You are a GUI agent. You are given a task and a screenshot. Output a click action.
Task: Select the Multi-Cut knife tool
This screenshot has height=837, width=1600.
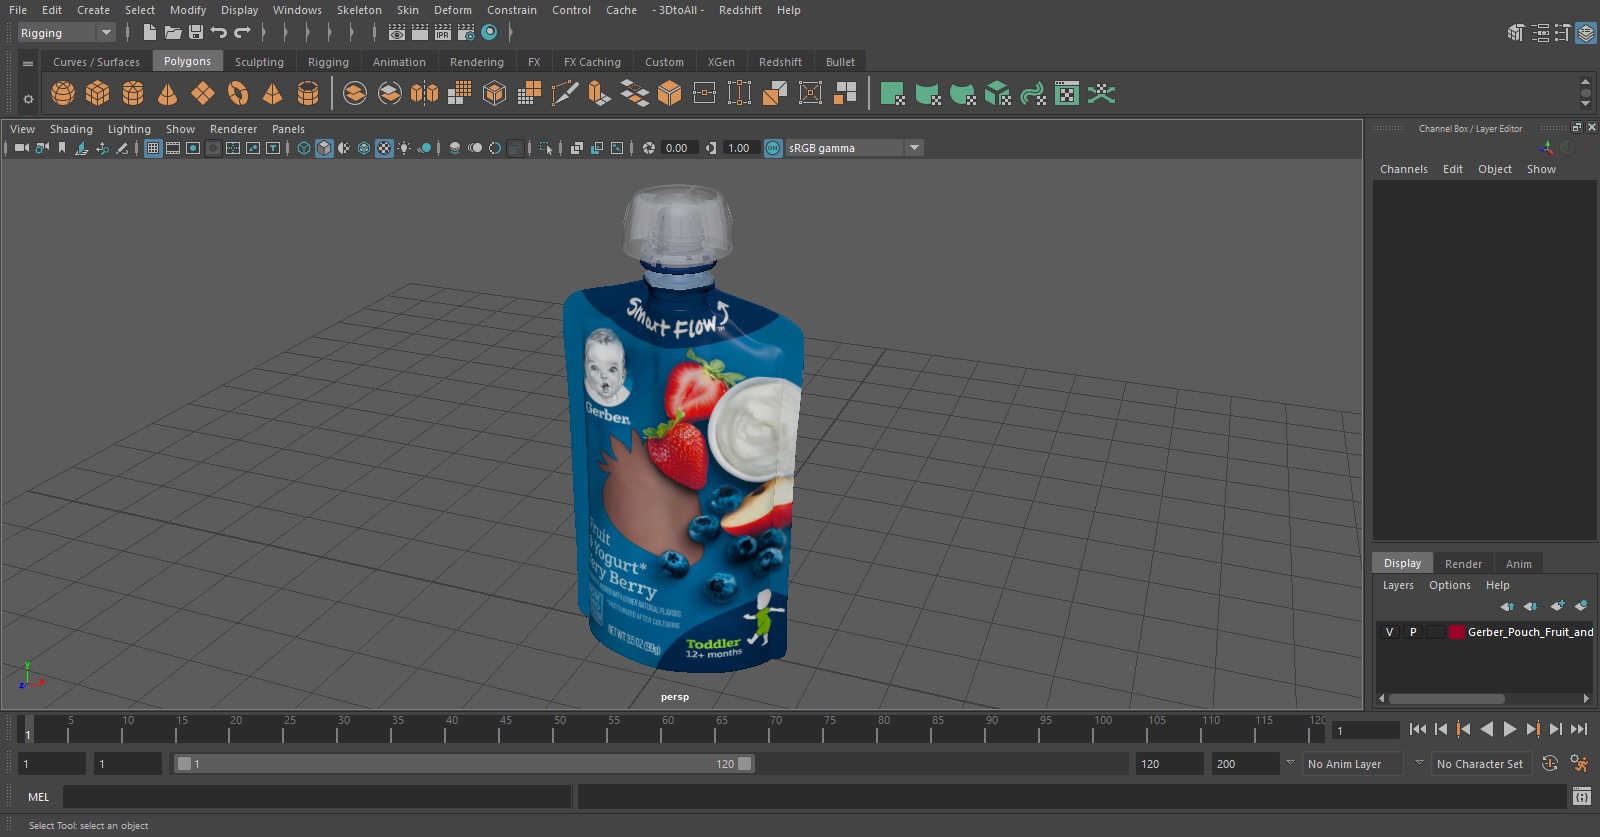[x=565, y=94]
